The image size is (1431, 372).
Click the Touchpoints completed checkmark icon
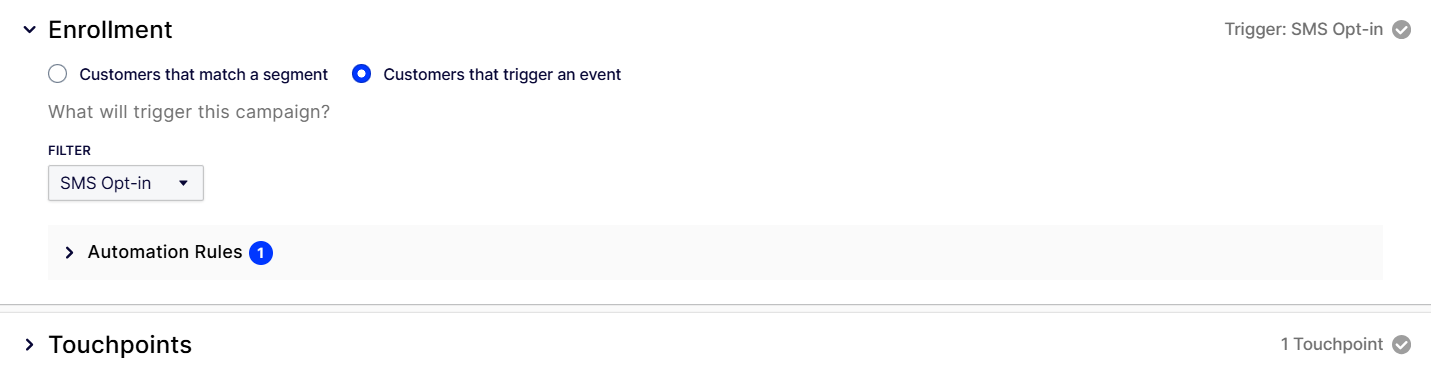pos(1402,345)
